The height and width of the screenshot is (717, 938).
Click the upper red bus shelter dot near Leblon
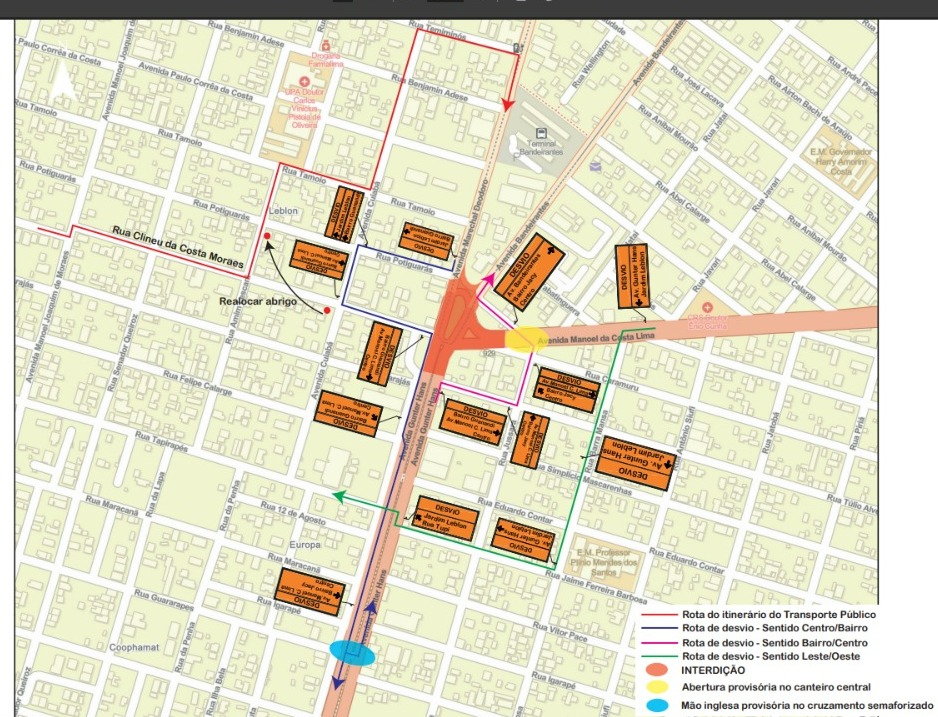pos(267,236)
